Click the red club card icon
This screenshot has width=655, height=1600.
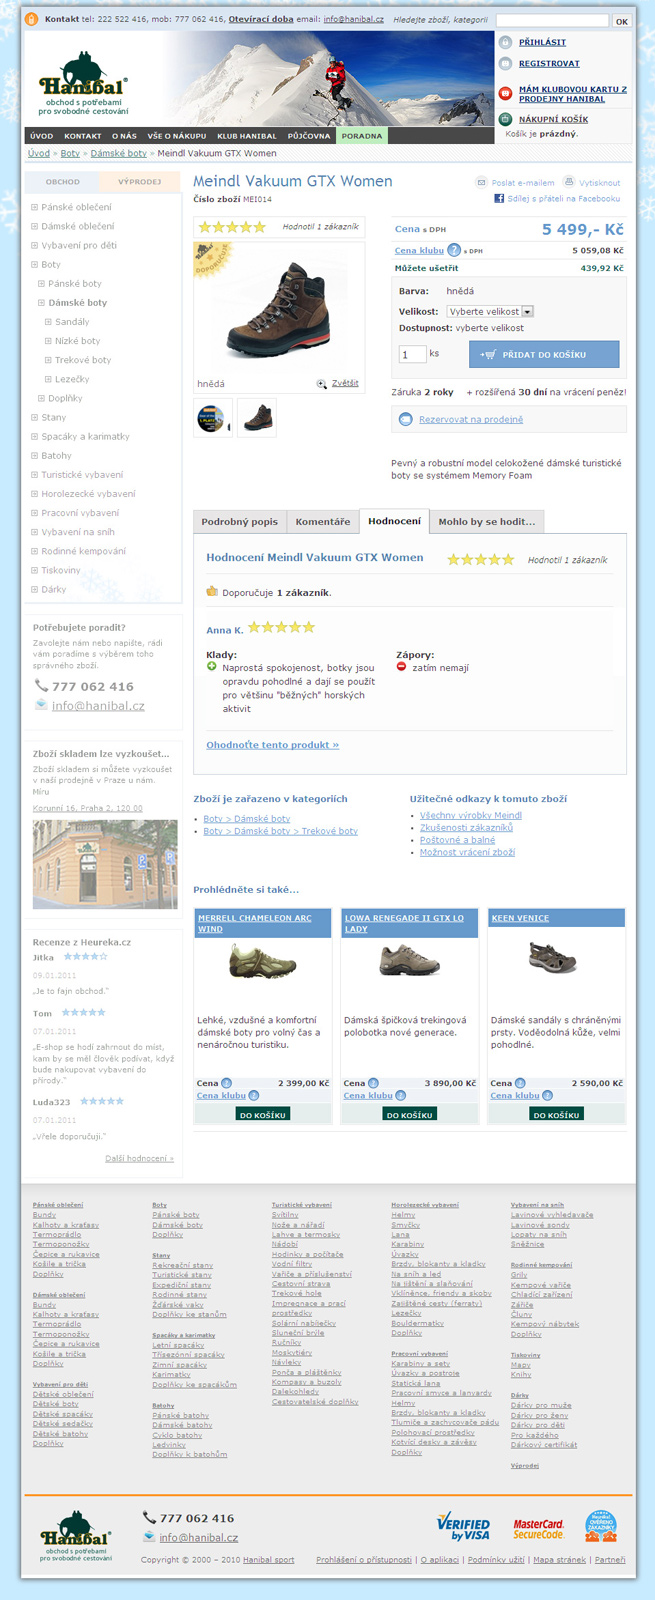pos(505,94)
